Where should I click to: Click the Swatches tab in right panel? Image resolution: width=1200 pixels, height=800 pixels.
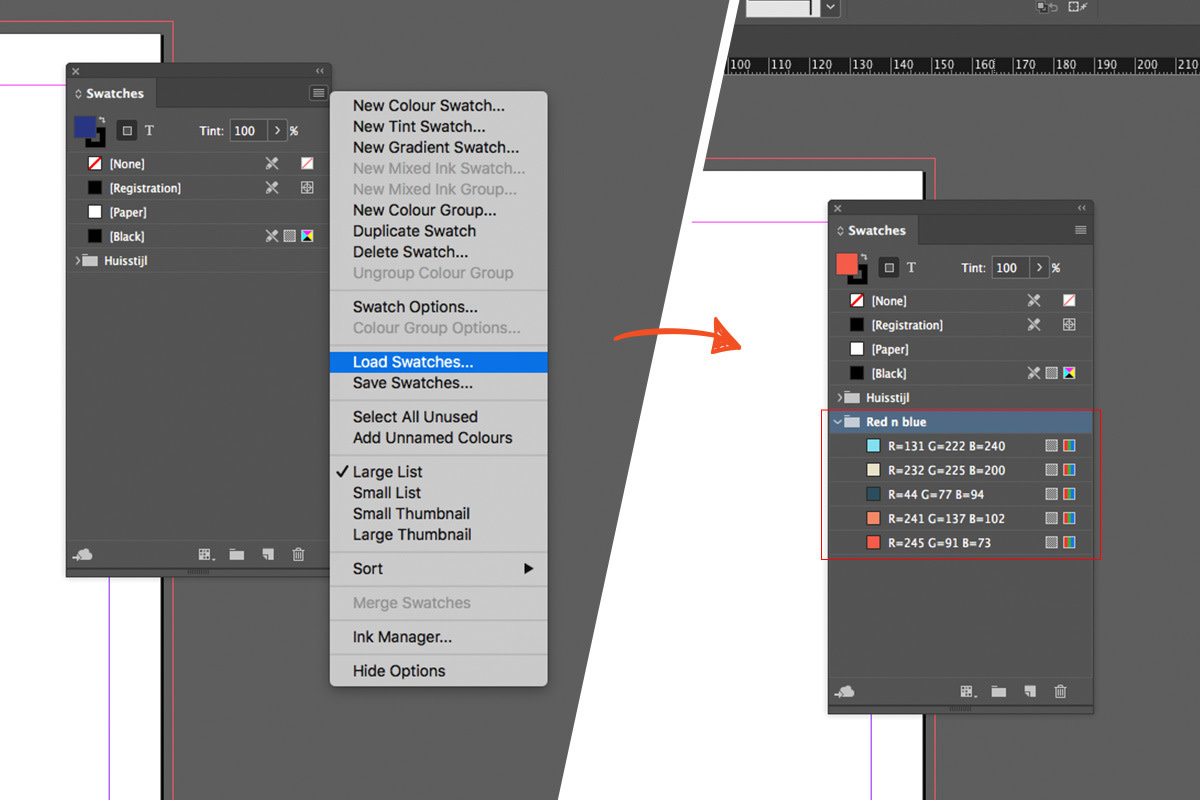pos(873,230)
